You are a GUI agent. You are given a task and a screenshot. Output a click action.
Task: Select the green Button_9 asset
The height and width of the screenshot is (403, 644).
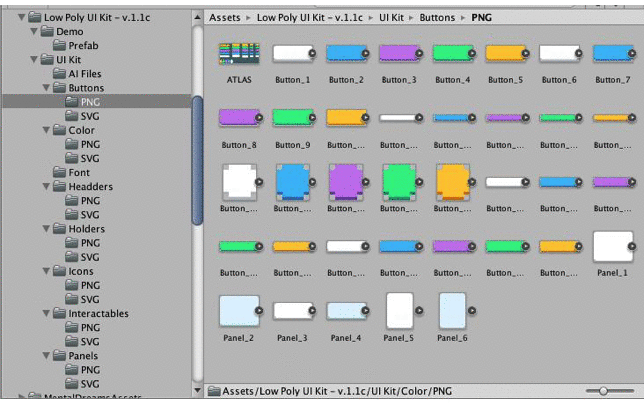[x=292, y=117]
